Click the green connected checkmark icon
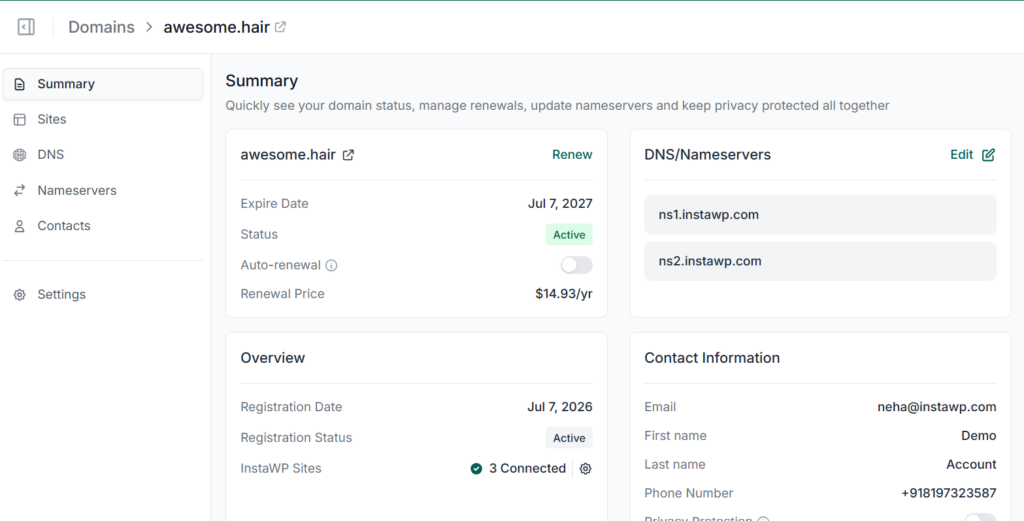 pos(476,469)
